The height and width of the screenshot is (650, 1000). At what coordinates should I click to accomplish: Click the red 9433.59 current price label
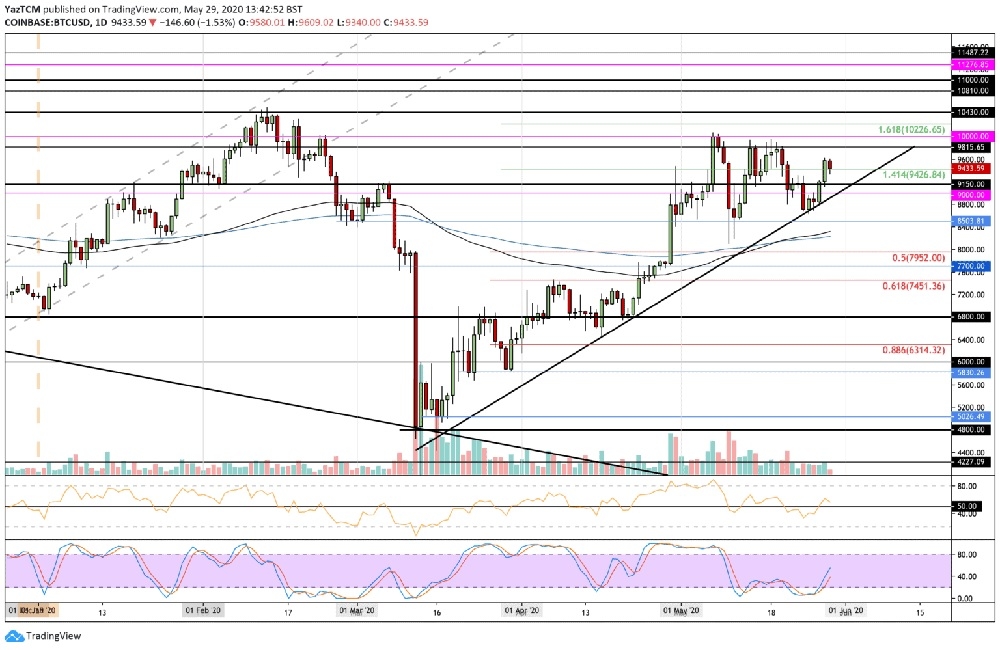point(971,168)
